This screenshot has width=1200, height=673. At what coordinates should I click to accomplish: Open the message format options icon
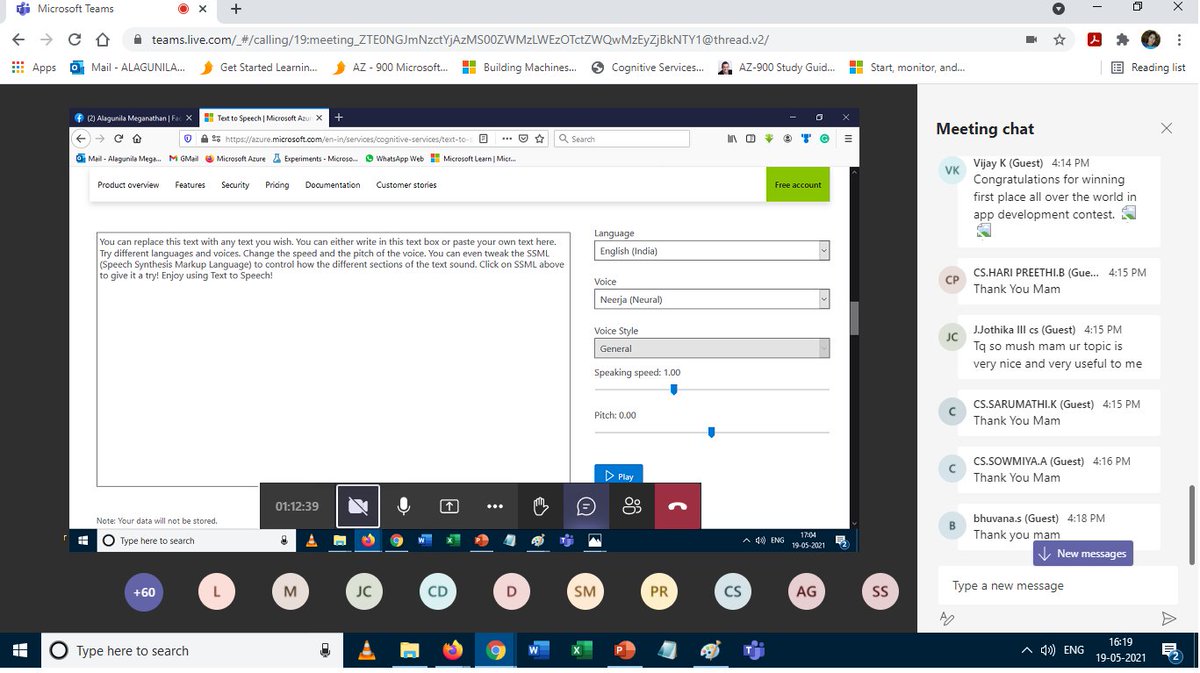947,619
